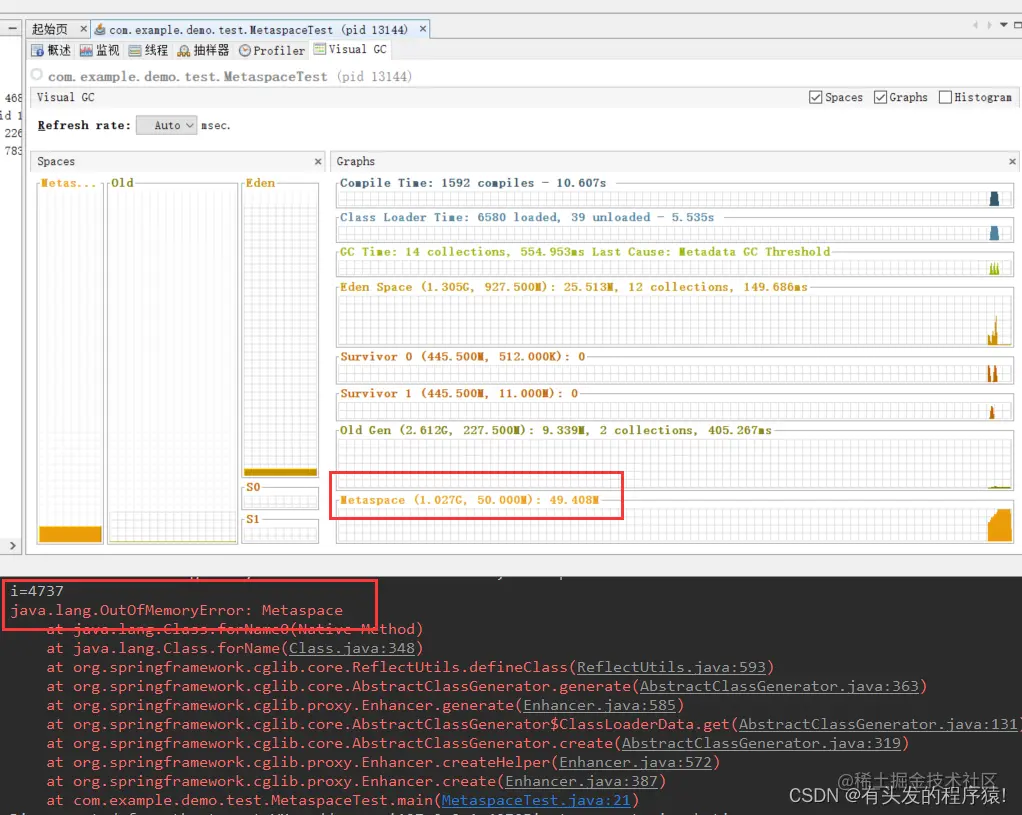Click 'java.lang.OutOfMemoryError: Metaspace' text
This screenshot has height=815, width=1022.
(x=177, y=610)
